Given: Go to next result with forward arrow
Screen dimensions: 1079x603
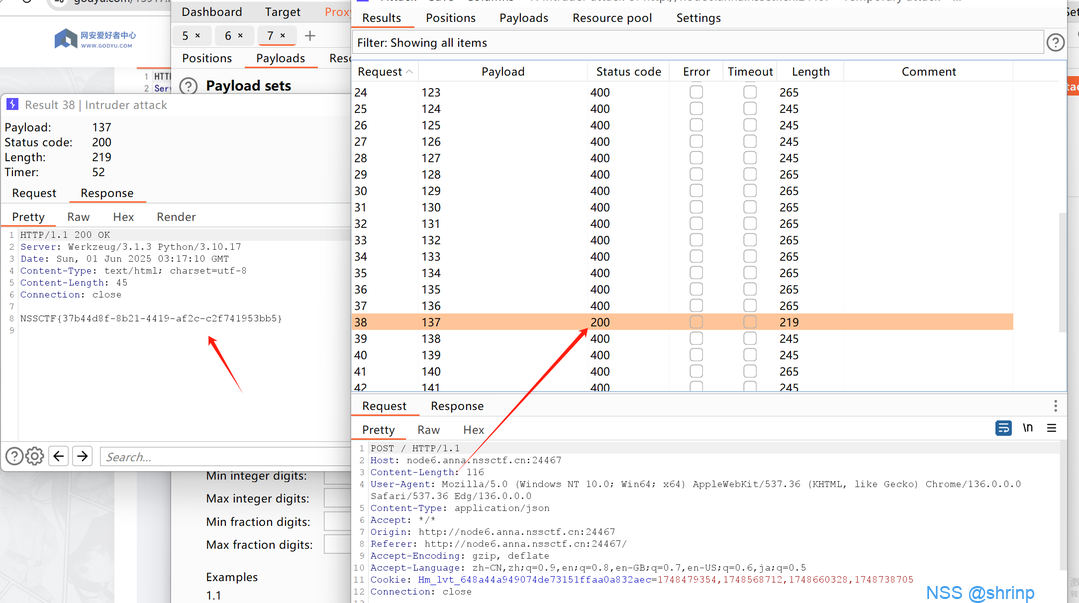Looking at the screenshot, I should pos(83,456).
